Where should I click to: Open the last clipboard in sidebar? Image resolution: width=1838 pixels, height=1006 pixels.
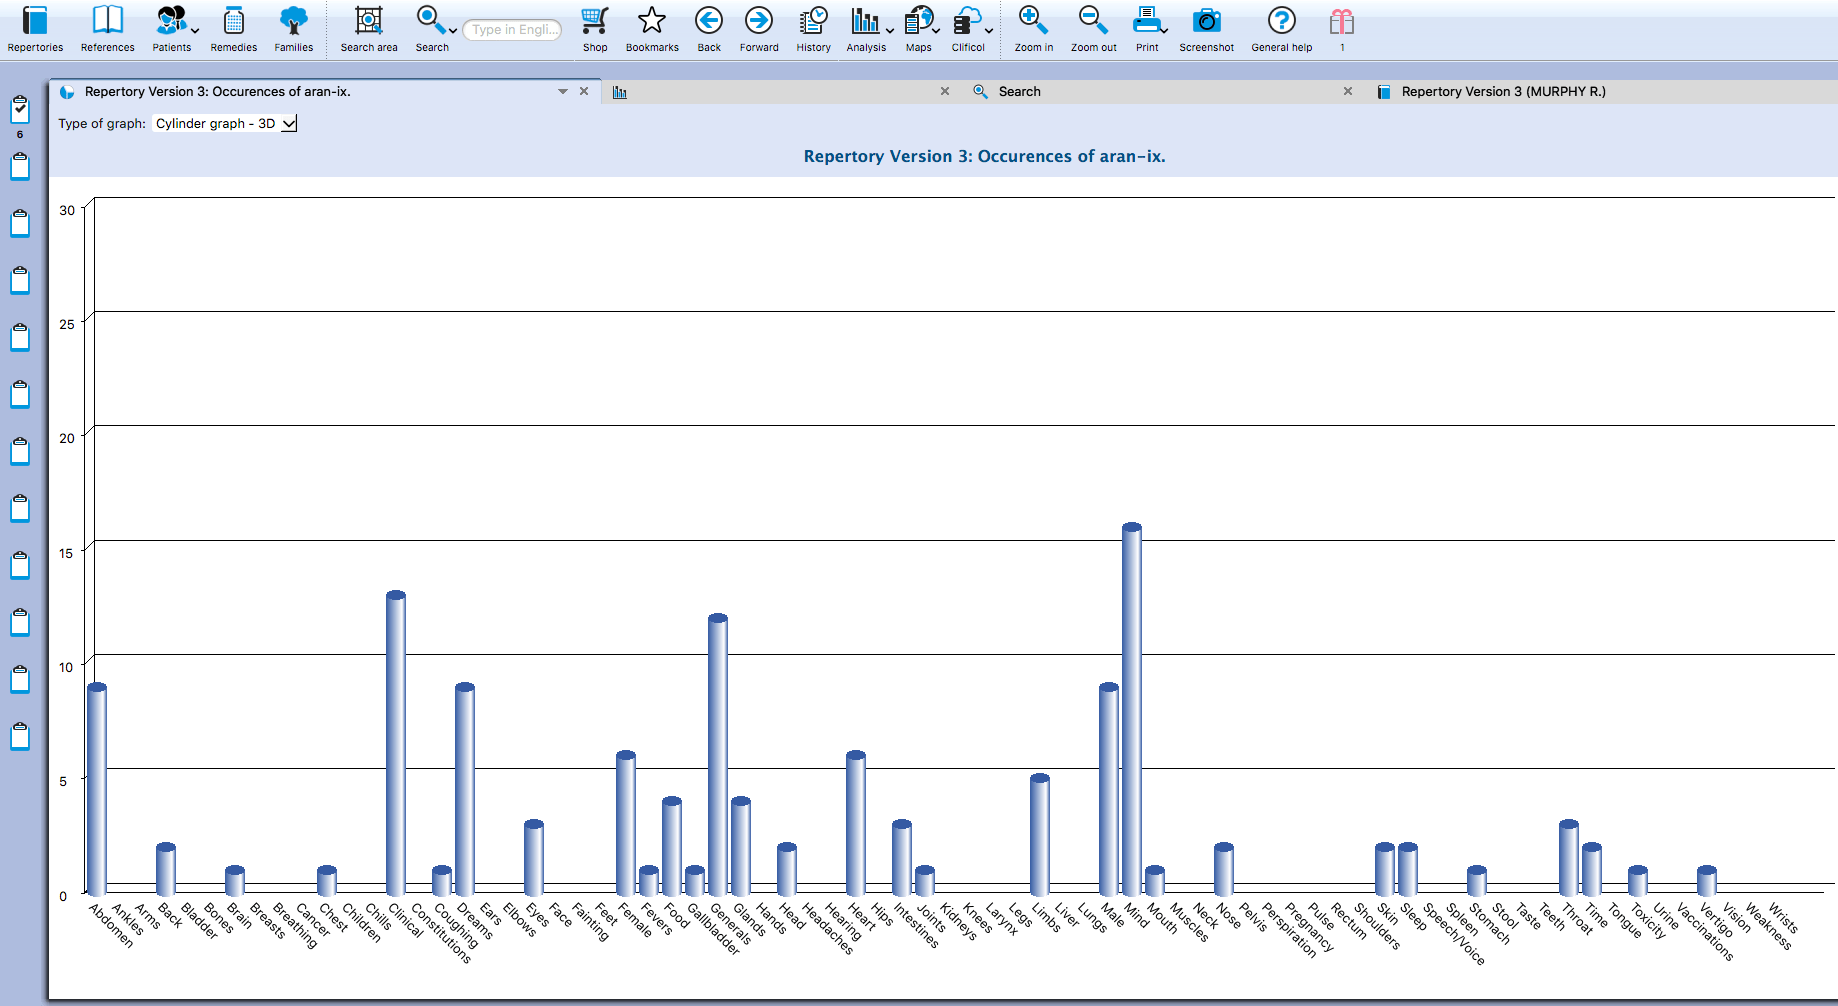click(x=20, y=736)
